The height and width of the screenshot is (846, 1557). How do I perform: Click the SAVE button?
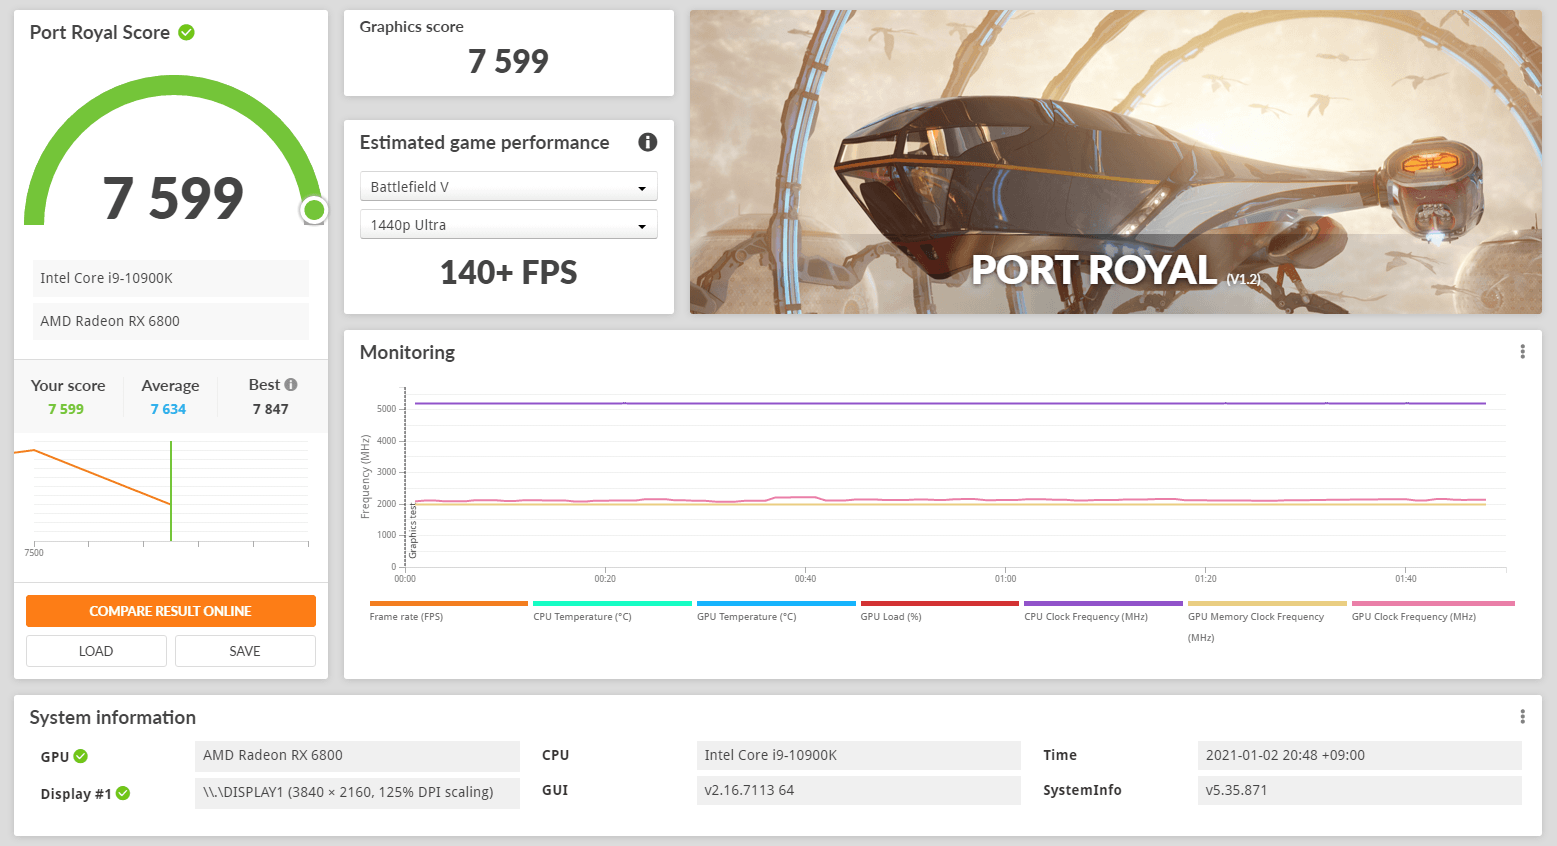(x=245, y=651)
